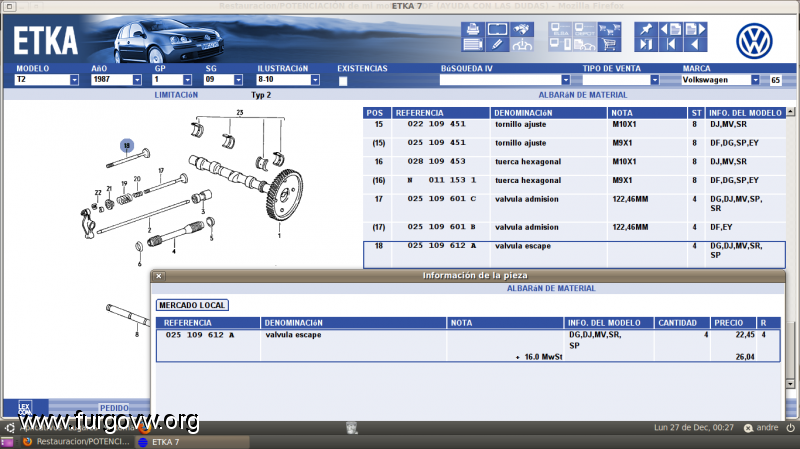800x449 pixels.
Task: Click the clock showing Lun 27 de Dec
Action: [693, 428]
